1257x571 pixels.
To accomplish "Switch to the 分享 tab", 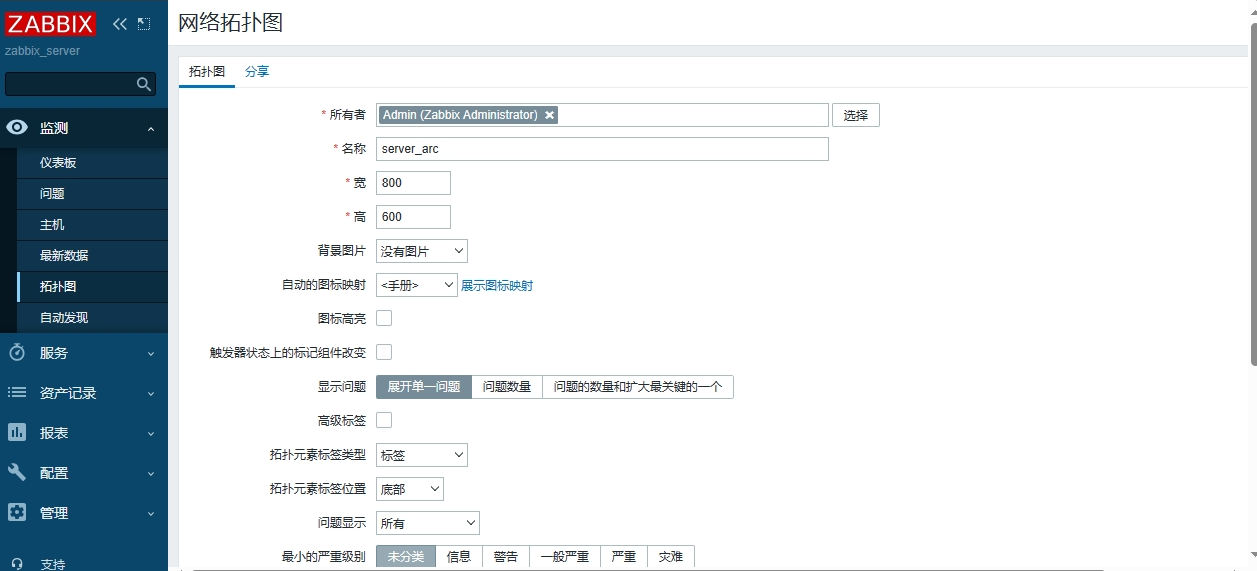I will pyautogui.click(x=257, y=72).
